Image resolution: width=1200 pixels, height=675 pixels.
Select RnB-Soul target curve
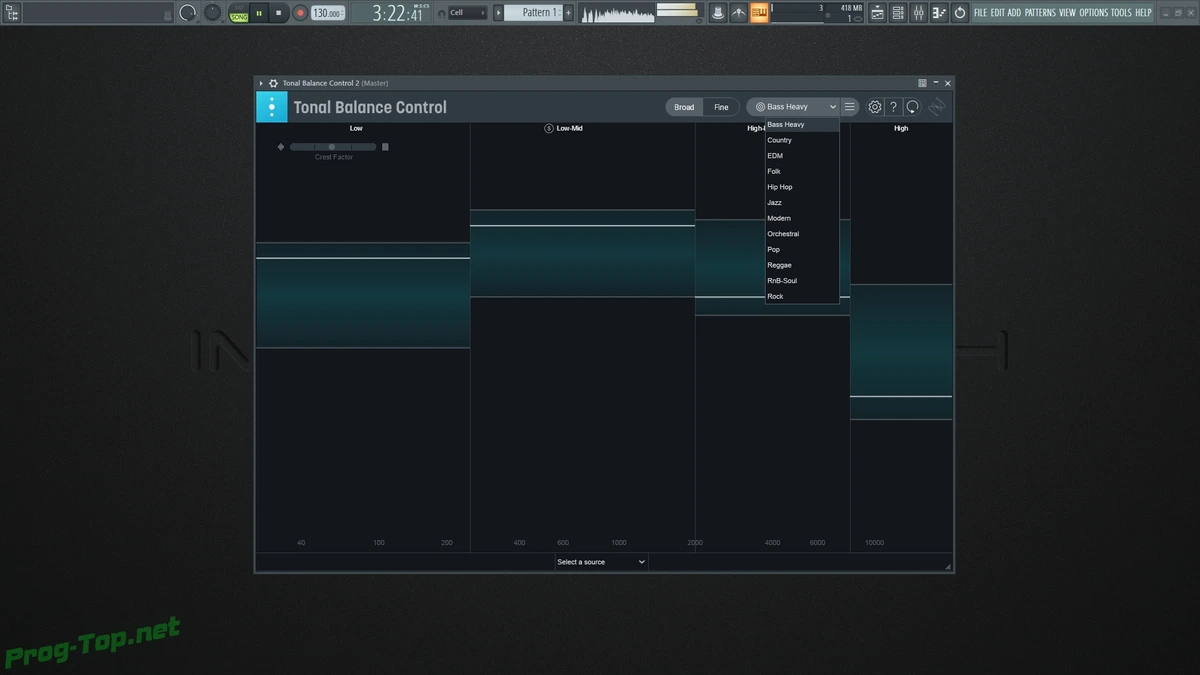802,281
